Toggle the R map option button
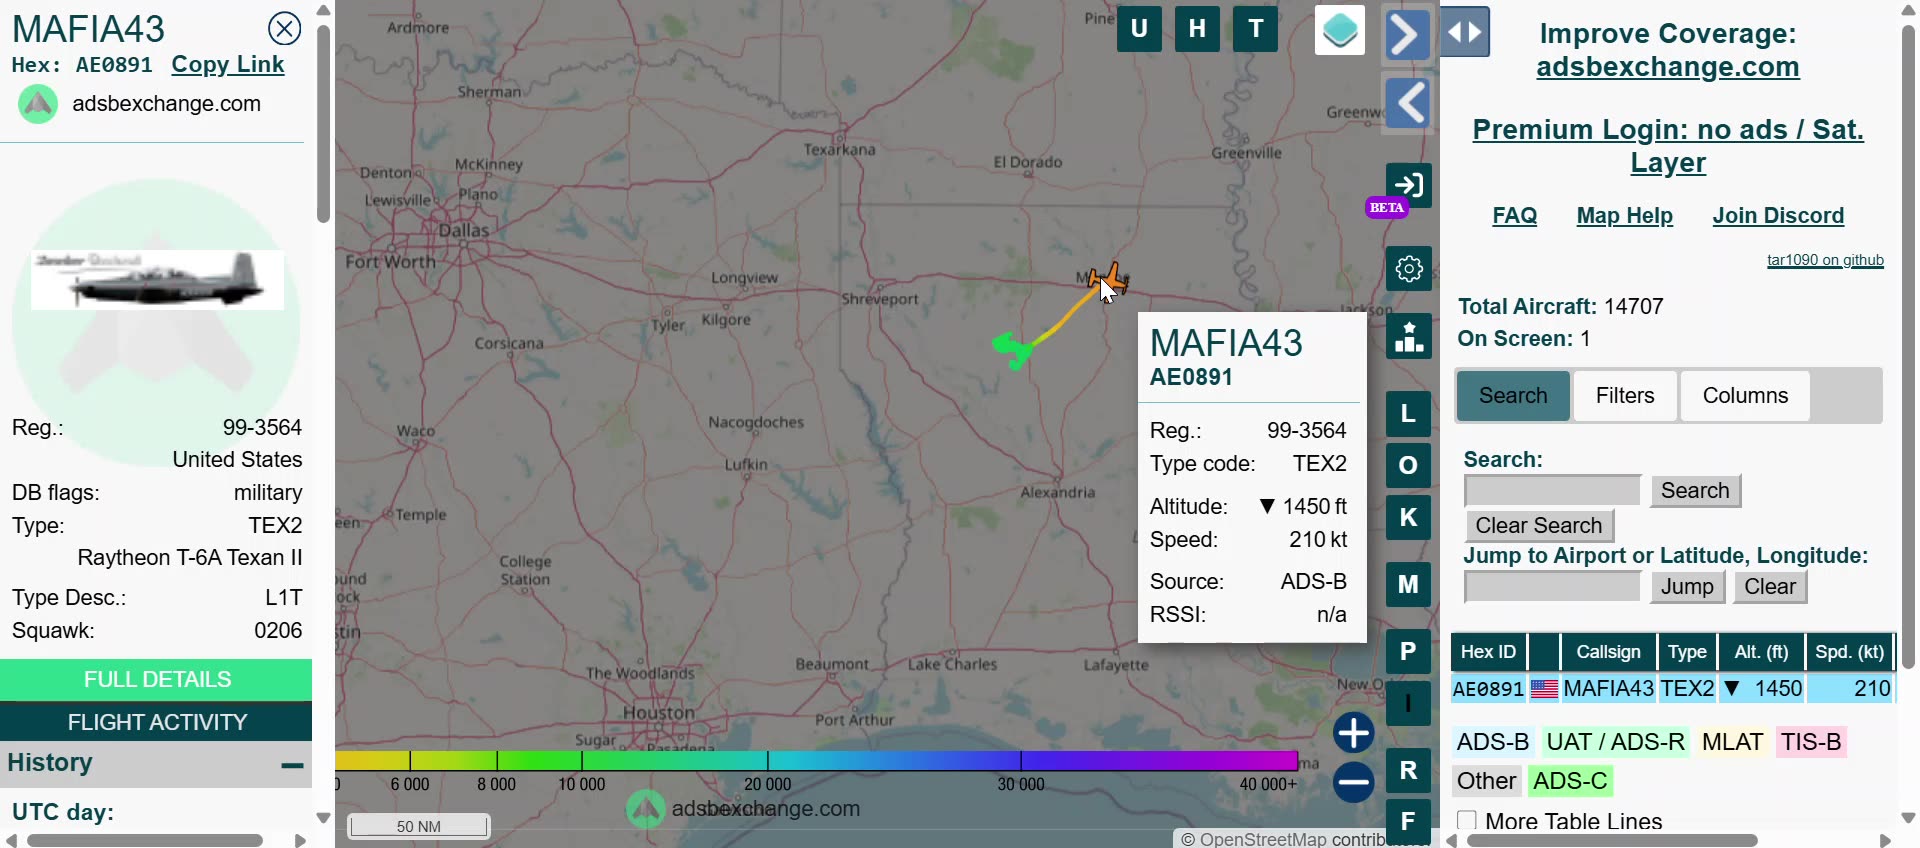Image resolution: width=1920 pixels, height=848 pixels. 1408,771
